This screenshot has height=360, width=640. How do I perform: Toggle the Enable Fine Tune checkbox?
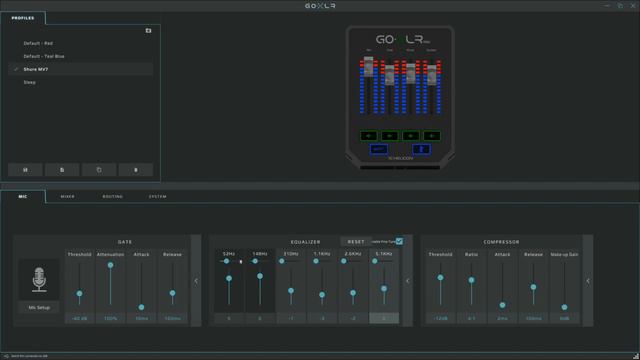pyautogui.click(x=399, y=242)
